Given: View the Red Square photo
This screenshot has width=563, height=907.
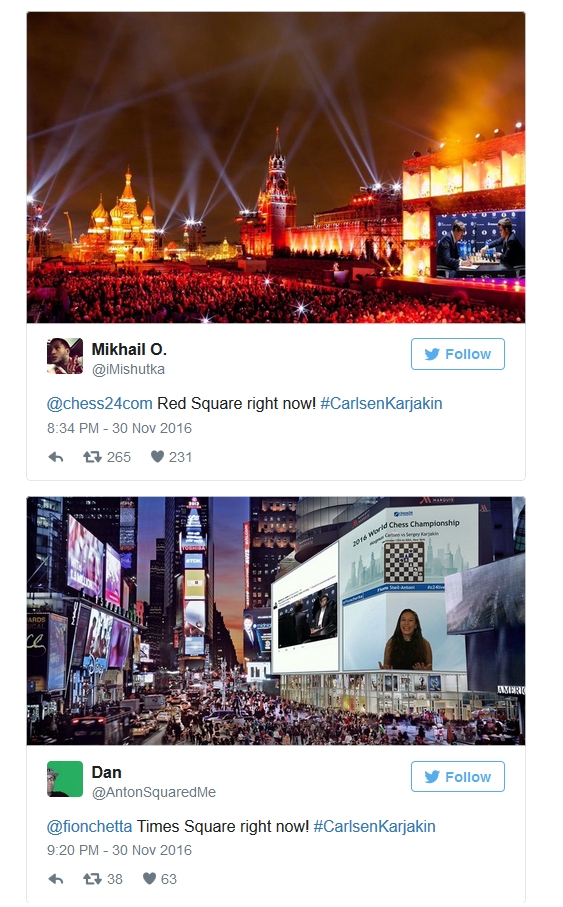Looking at the screenshot, I should pos(276,167).
